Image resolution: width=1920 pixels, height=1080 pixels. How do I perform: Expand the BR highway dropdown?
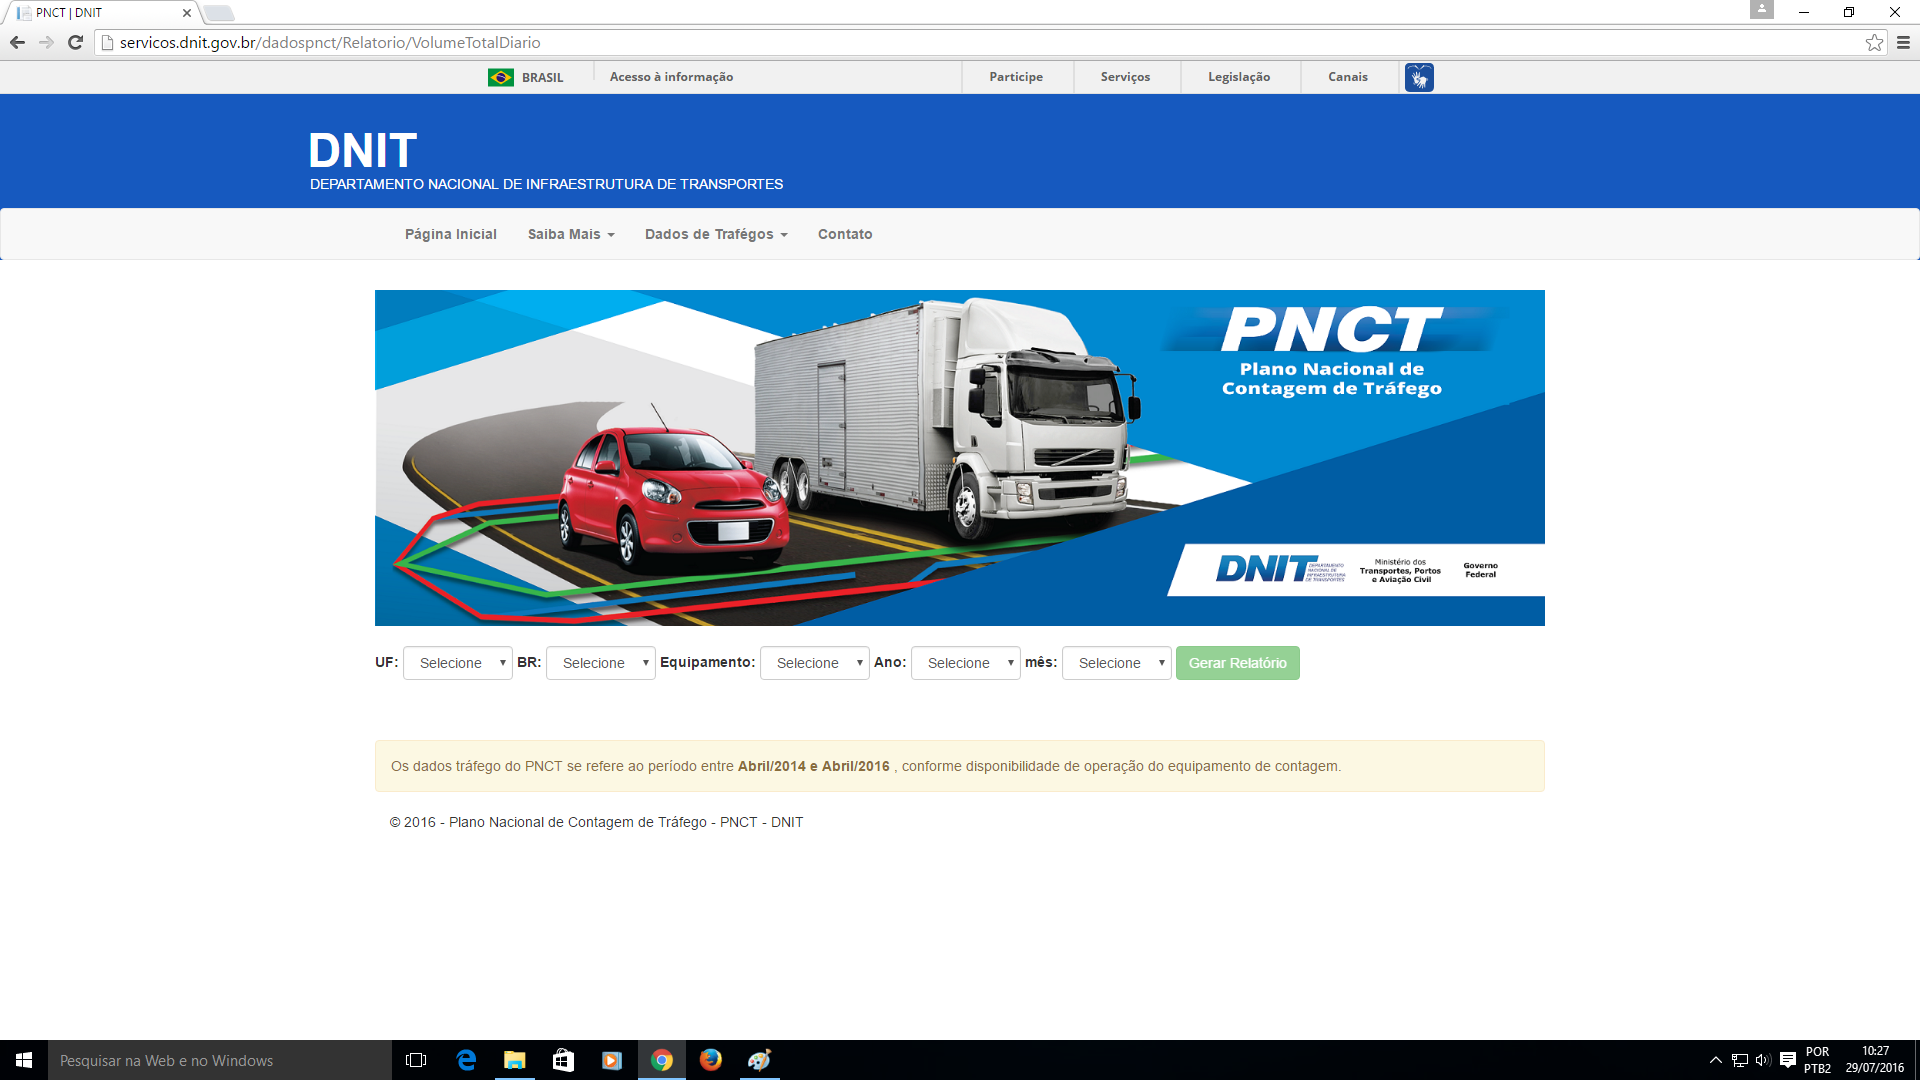click(601, 663)
